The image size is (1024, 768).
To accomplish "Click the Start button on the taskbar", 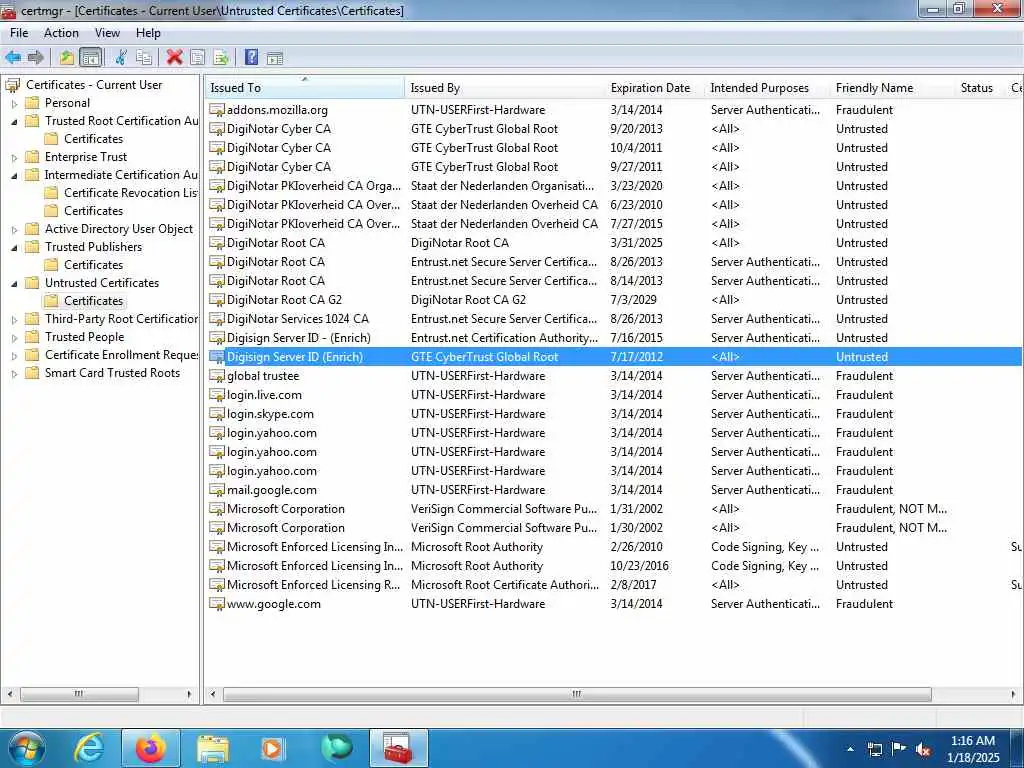I will pyautogui.click(x=26, y=748).
